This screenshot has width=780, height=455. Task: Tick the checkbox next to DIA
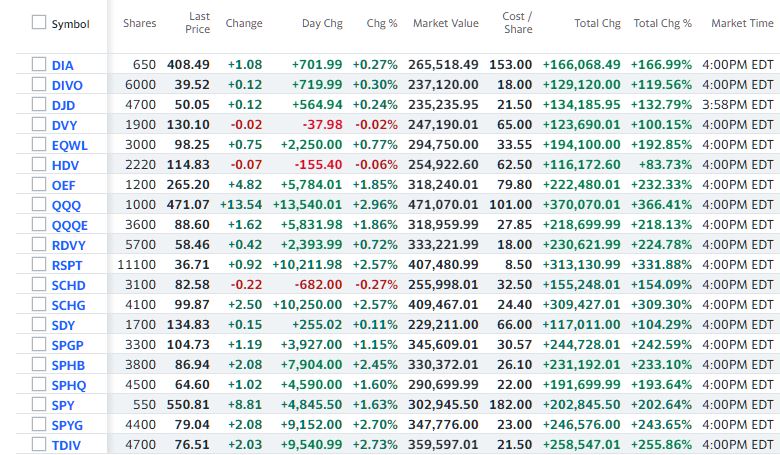point(39,65)
